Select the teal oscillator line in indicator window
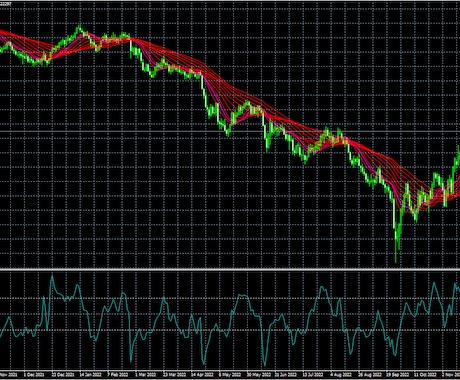 coord(230,320)
